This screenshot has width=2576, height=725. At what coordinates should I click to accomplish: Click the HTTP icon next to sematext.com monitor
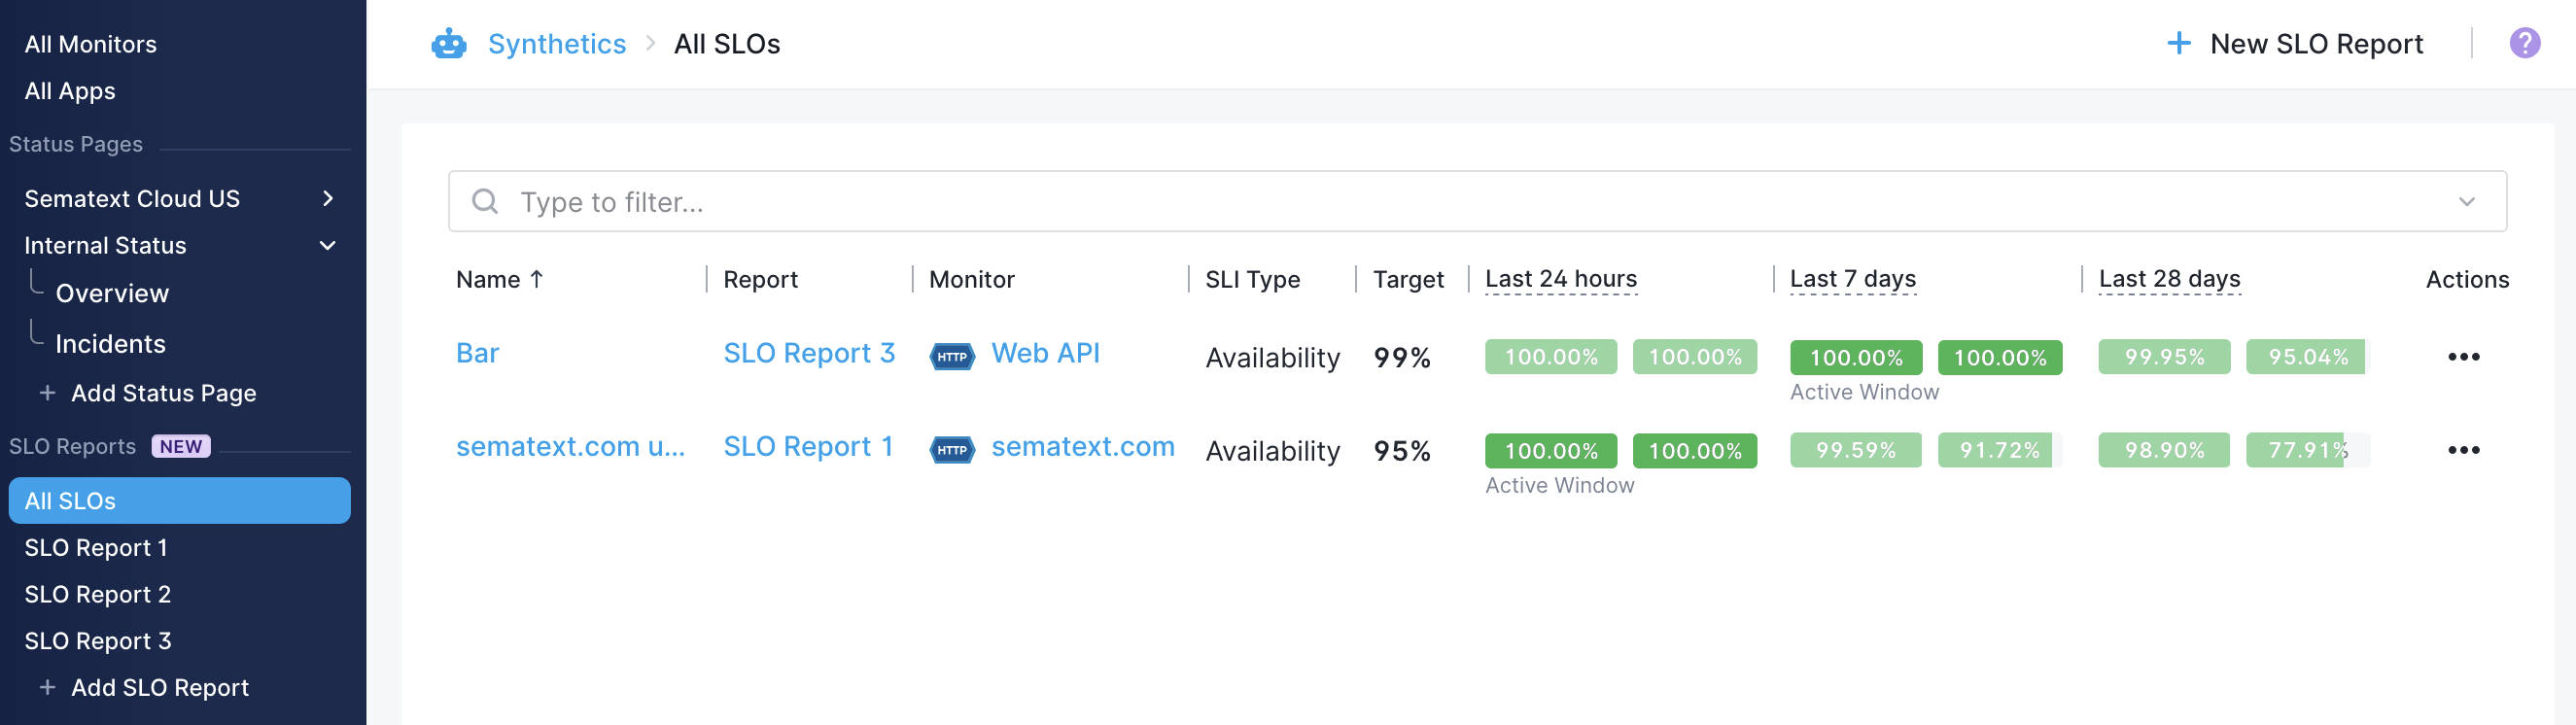952,450
